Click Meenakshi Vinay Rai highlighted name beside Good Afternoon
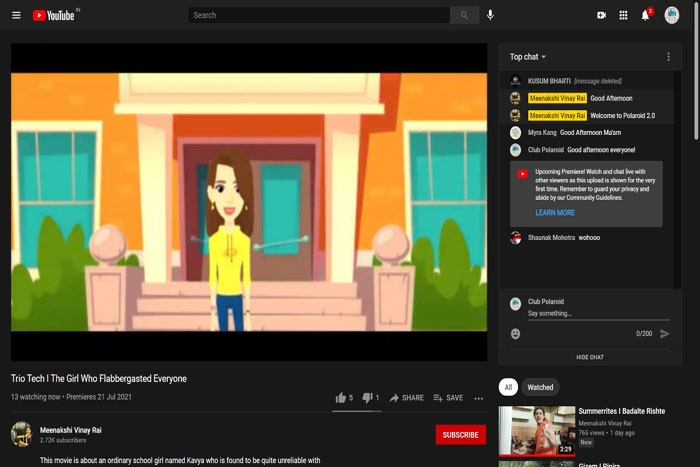Viewport: 700px width, 467px height. (557, 98)
